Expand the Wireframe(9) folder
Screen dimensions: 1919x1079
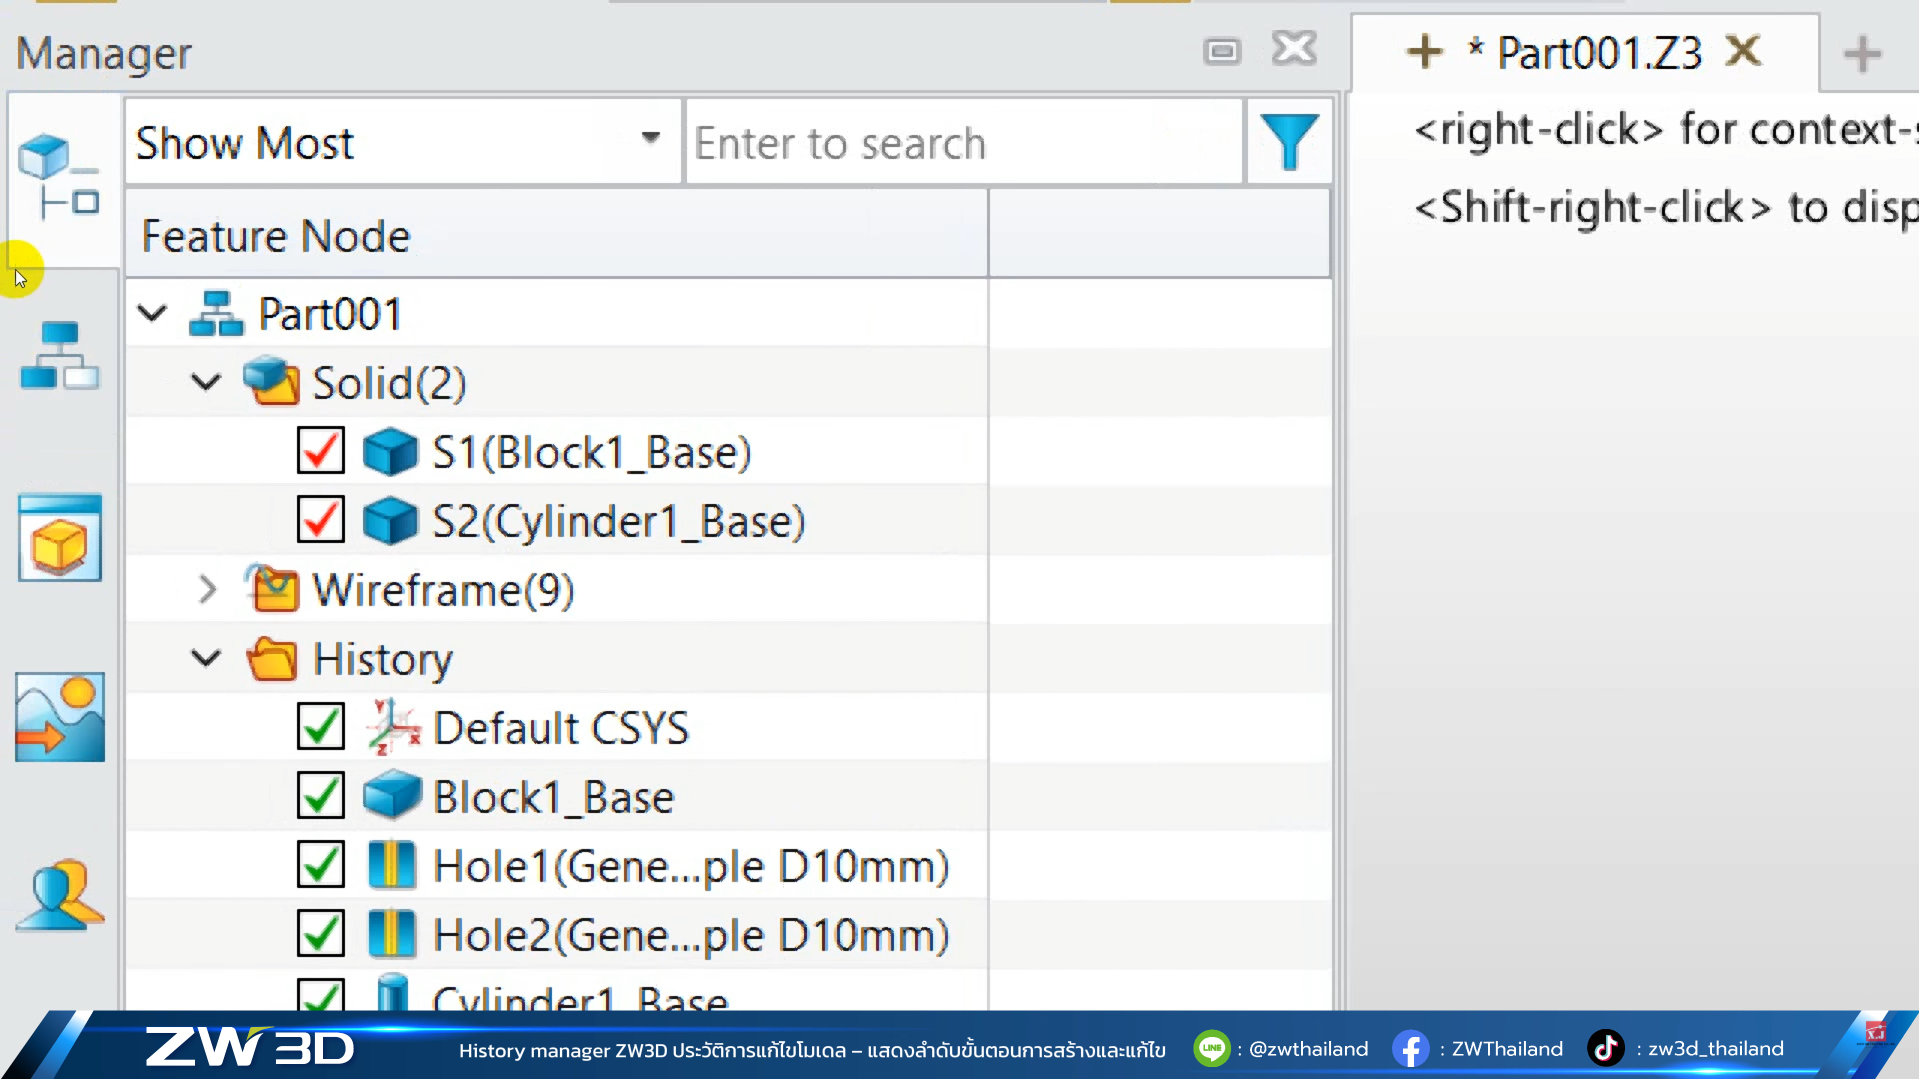click(207, 590)
